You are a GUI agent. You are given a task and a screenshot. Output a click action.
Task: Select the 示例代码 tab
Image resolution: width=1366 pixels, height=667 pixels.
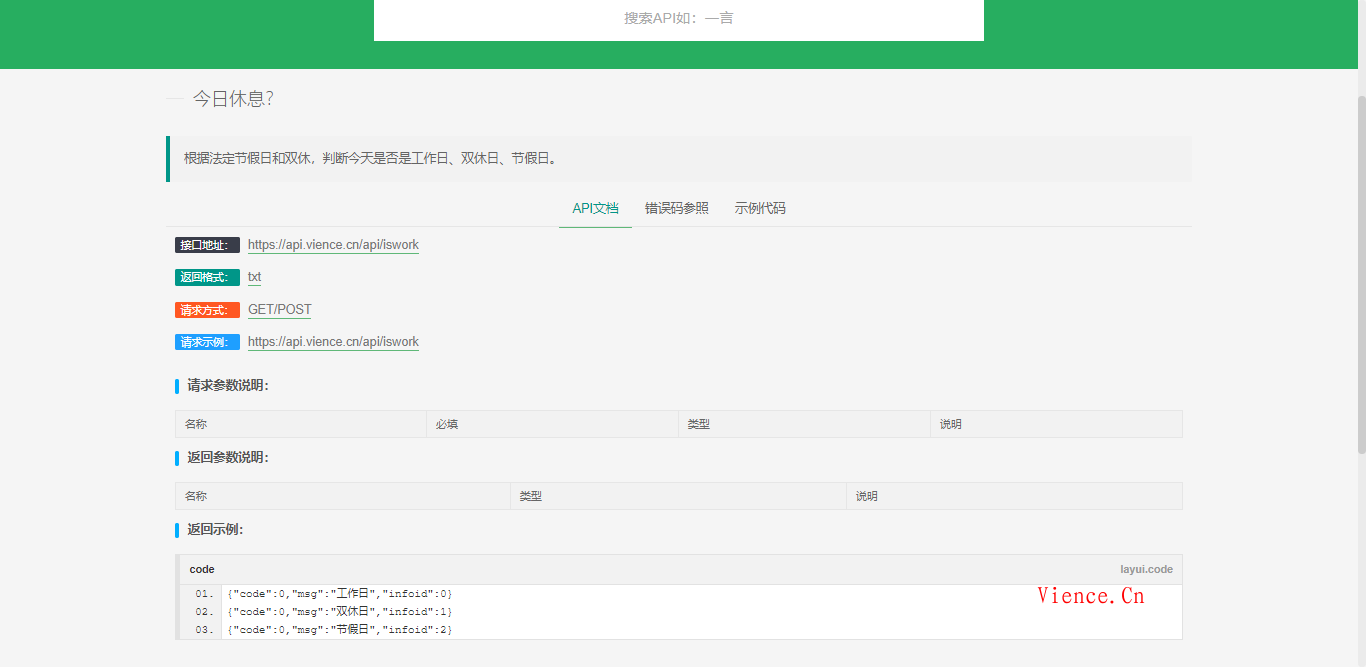(x=760, y=208)
